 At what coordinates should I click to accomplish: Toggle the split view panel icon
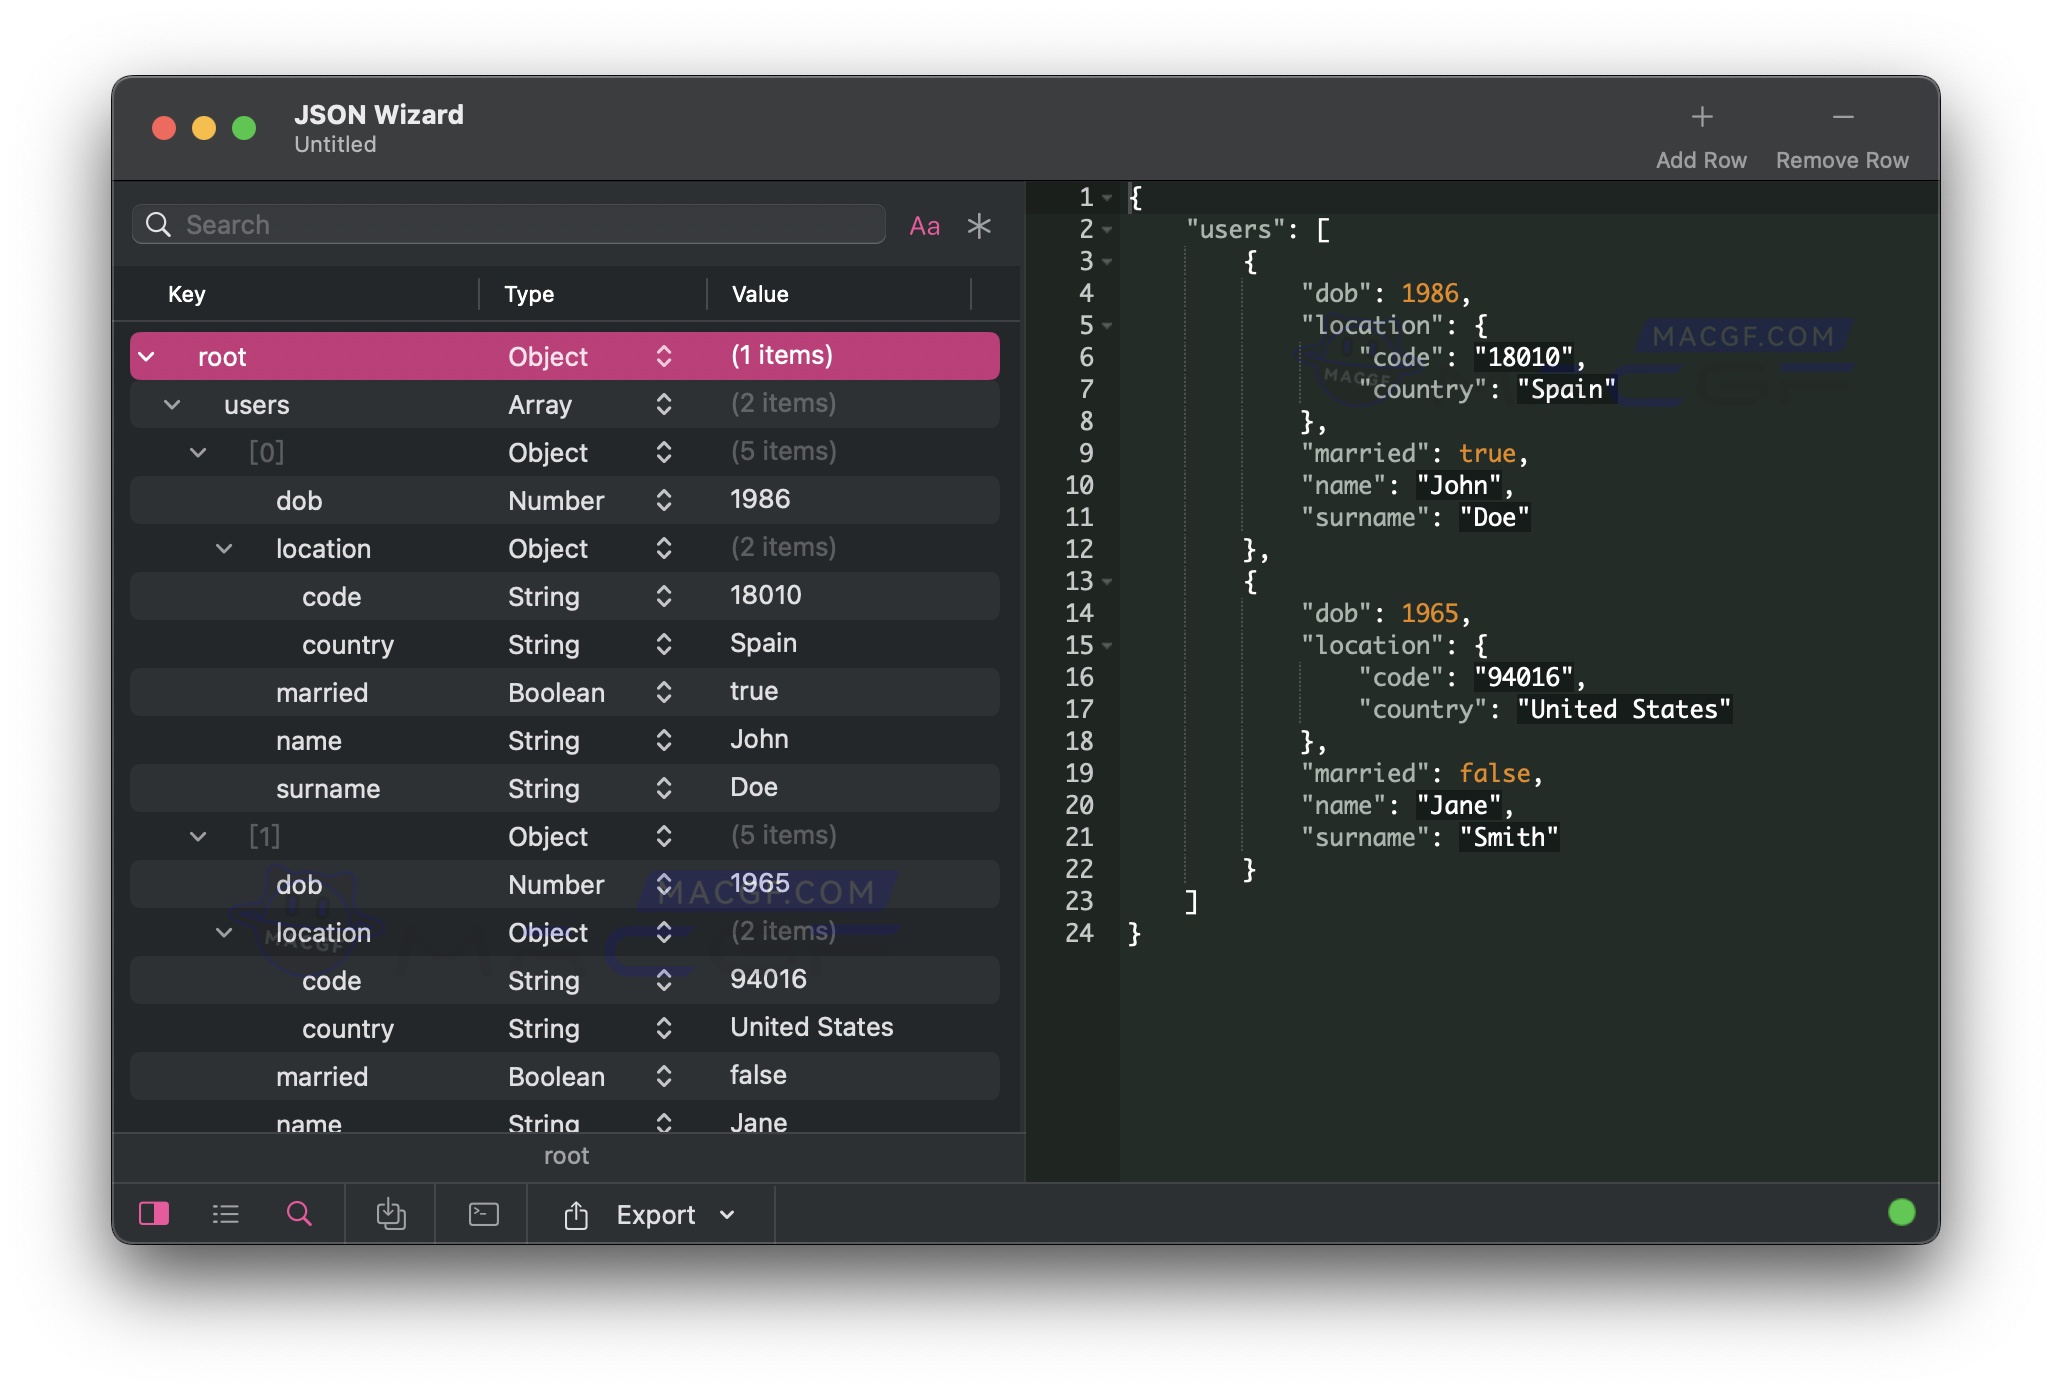click(x=155, y=1214)
